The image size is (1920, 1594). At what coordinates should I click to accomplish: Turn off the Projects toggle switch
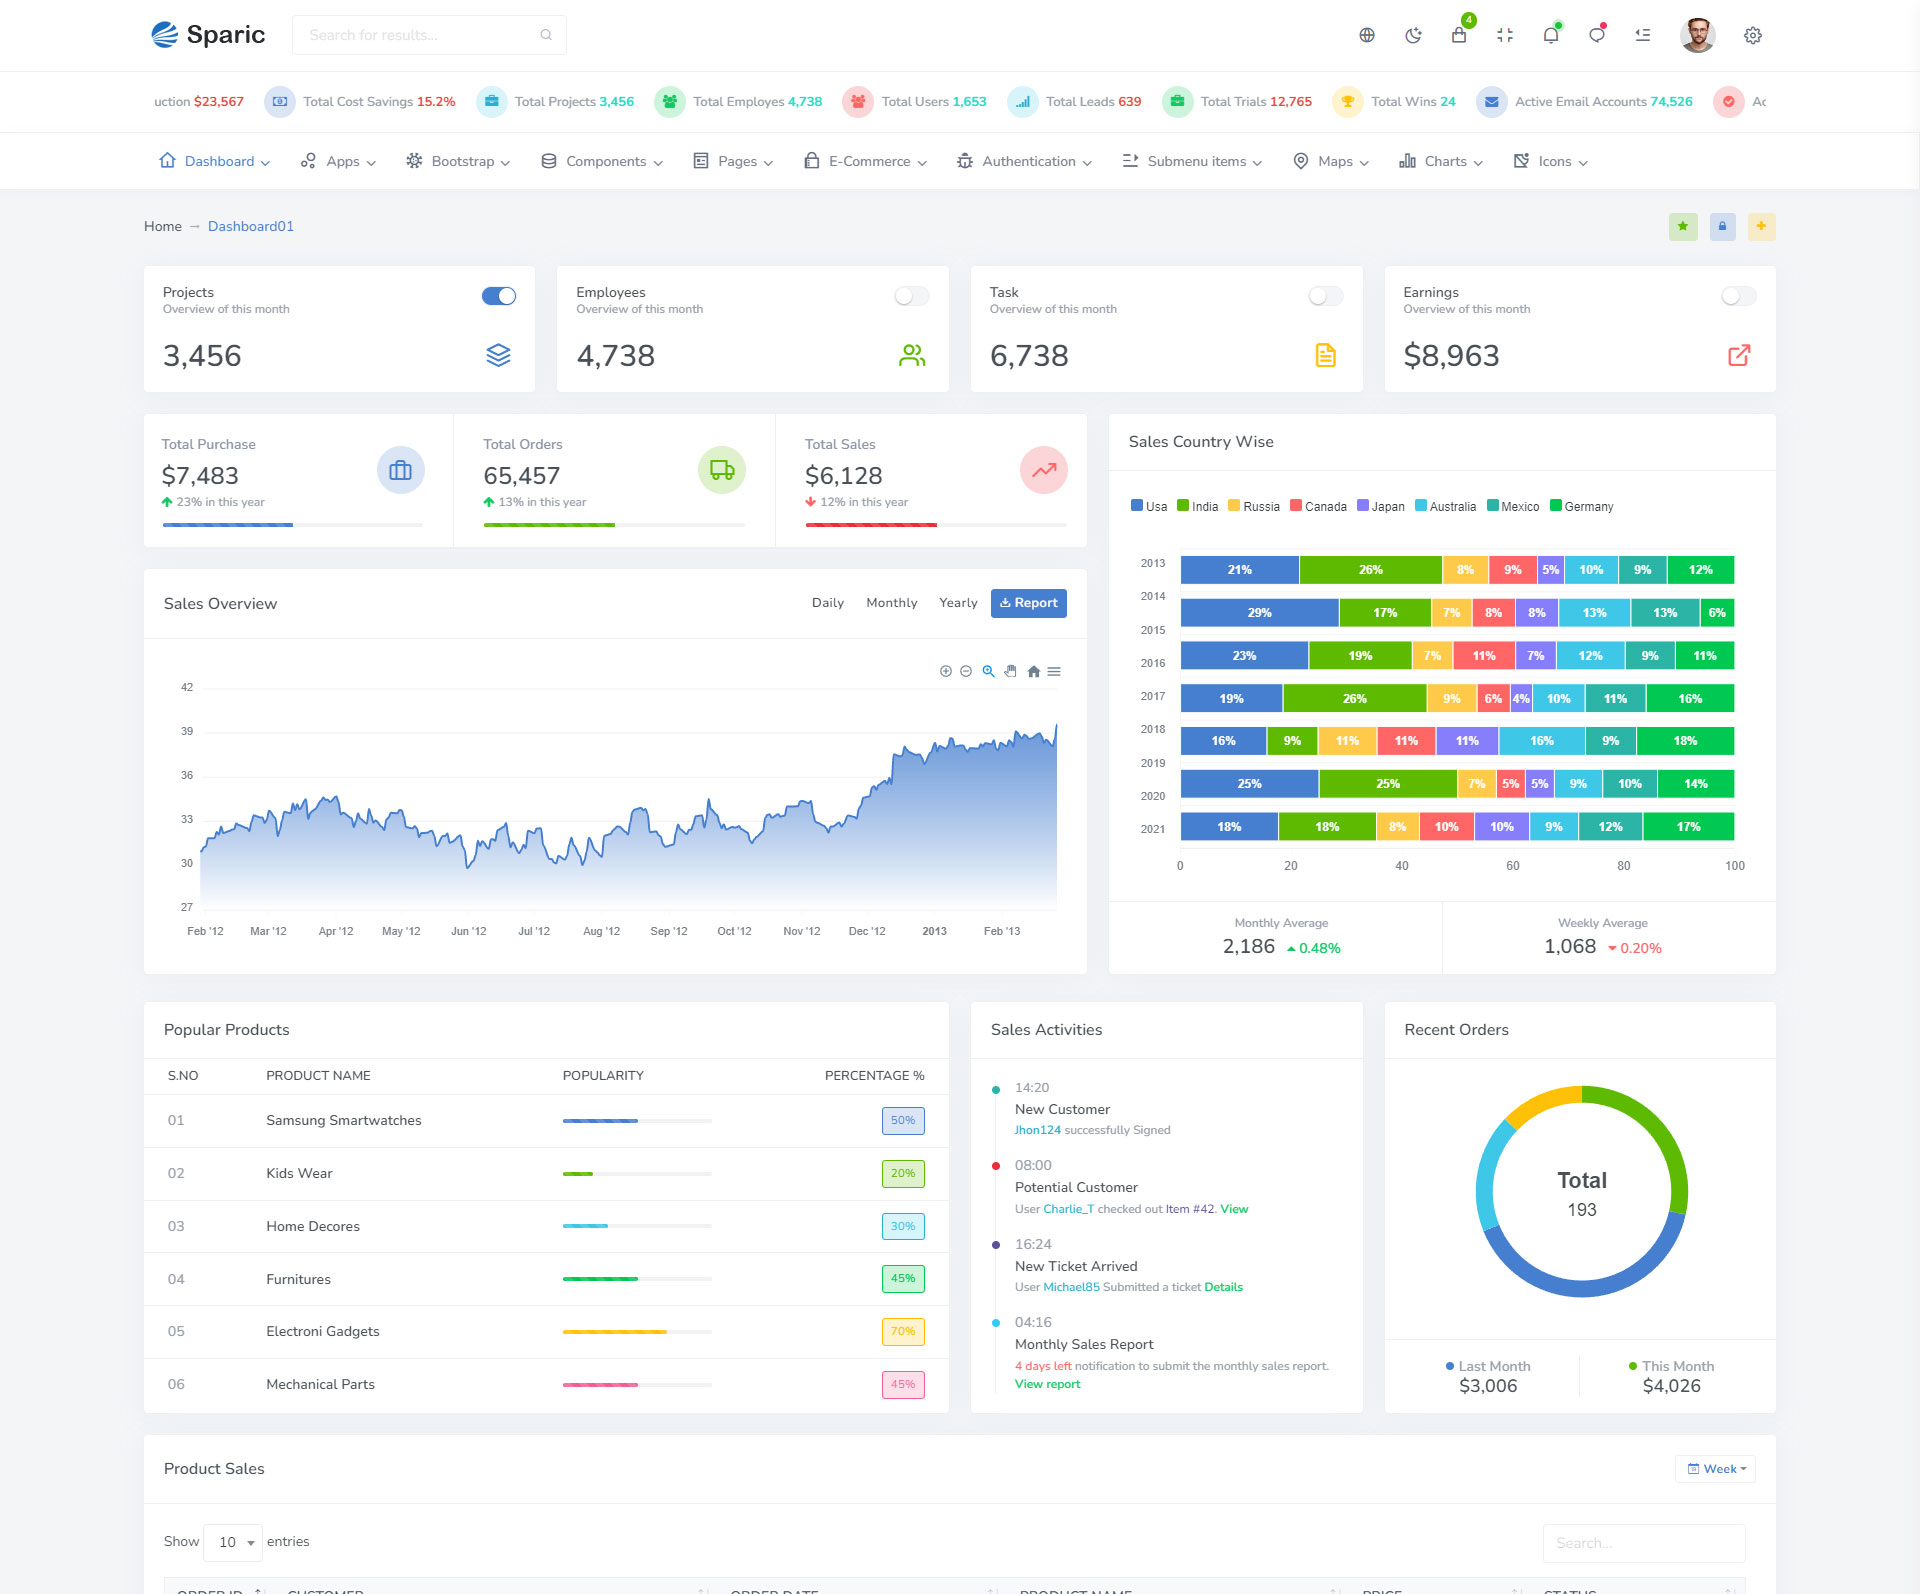[499, 296]
